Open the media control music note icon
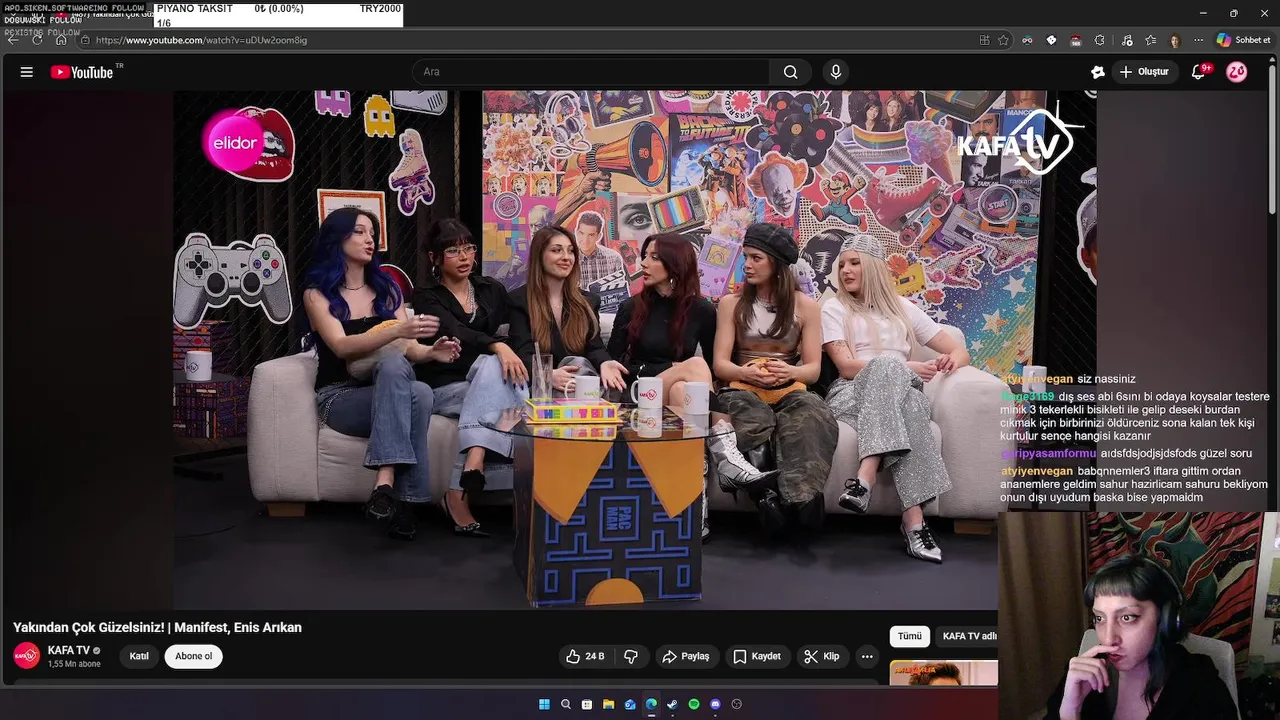Image resolution: width=1280 pixels, height=720 pixels. (x=1127, y=40)
